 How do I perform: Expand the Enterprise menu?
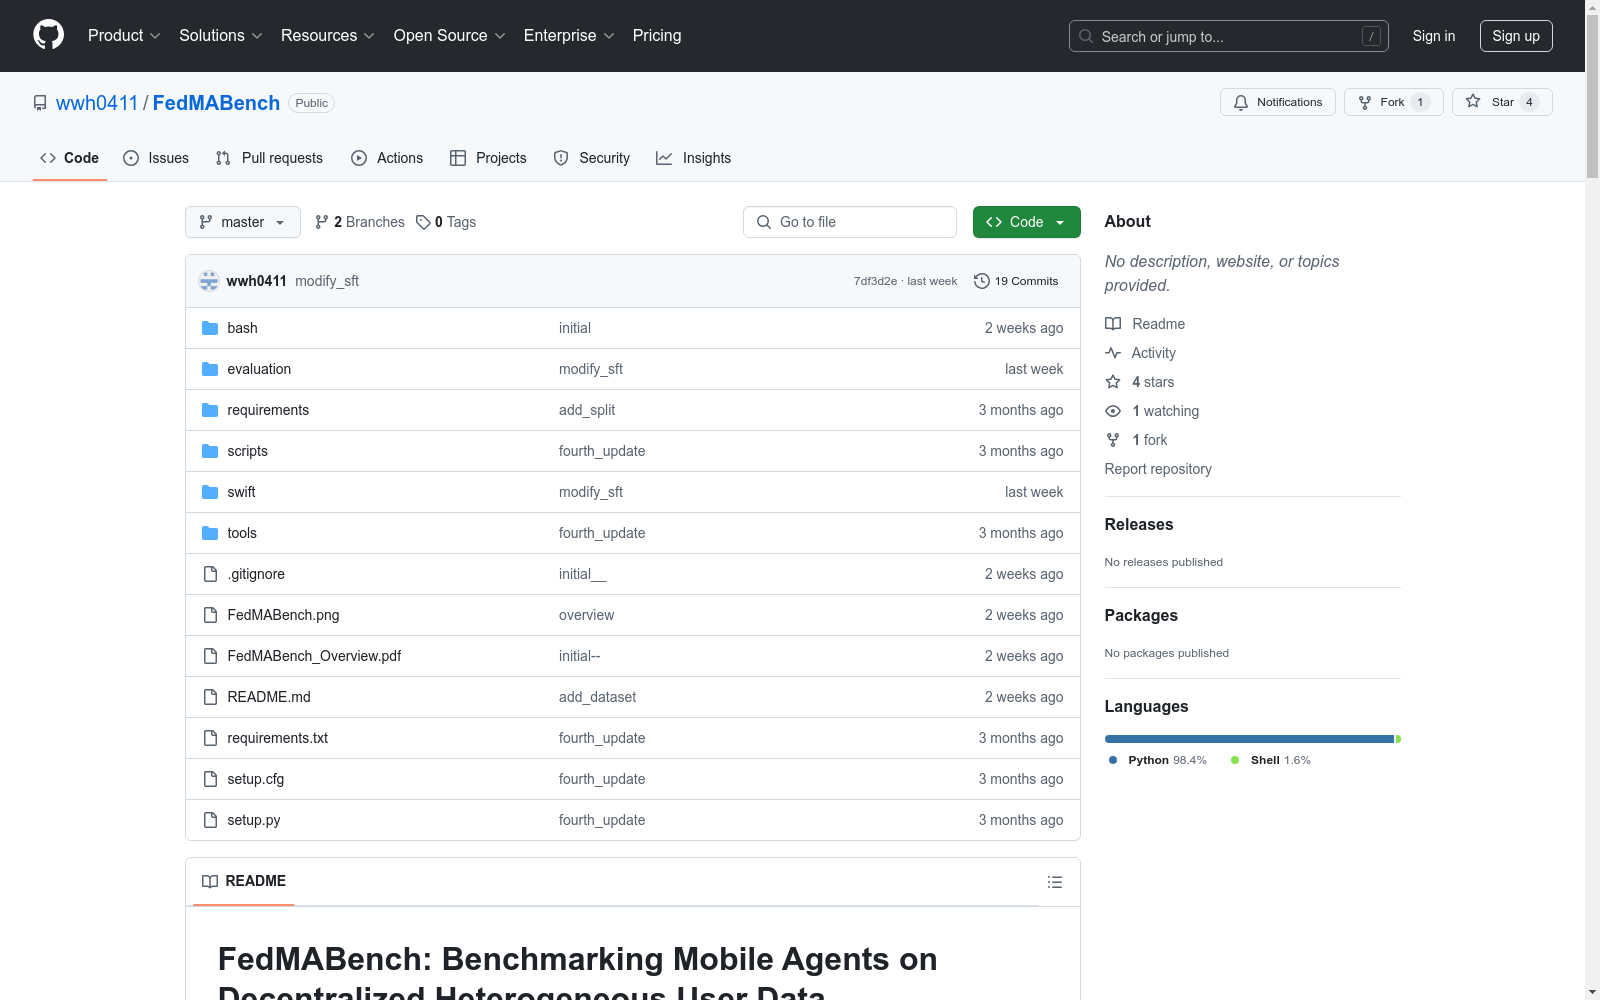(x=569, y=36)
